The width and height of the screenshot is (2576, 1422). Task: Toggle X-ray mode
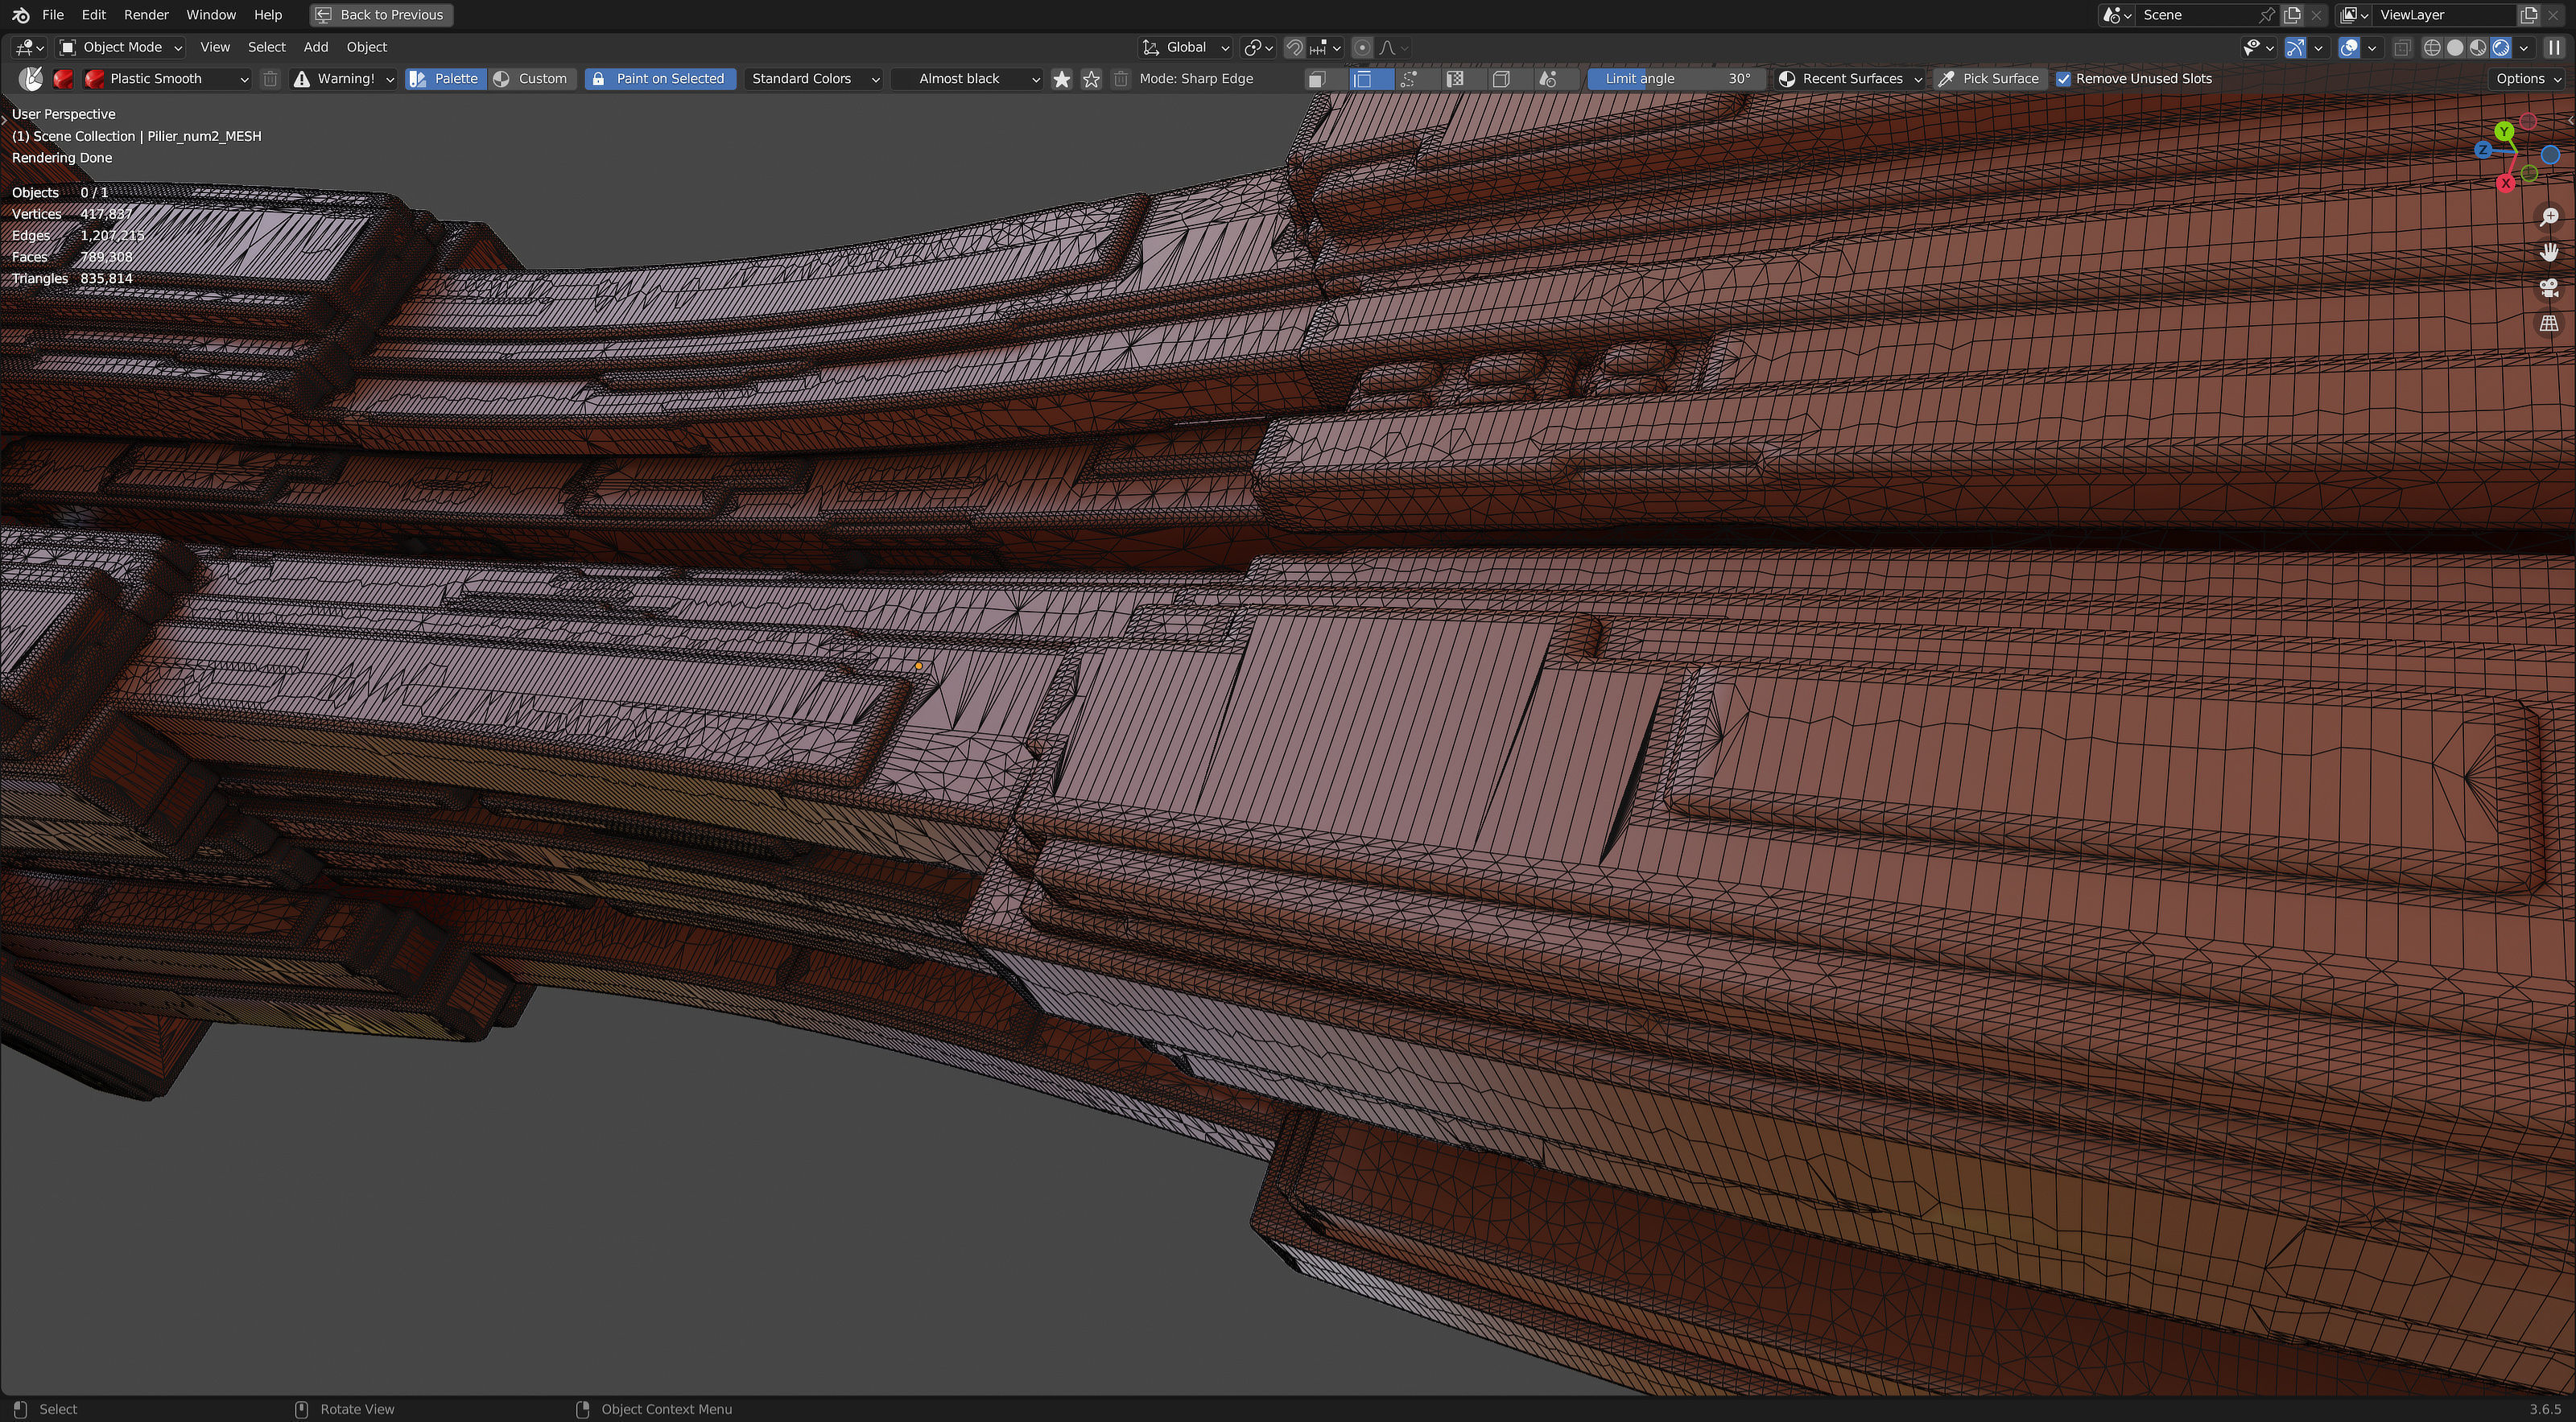point(2402,47)
